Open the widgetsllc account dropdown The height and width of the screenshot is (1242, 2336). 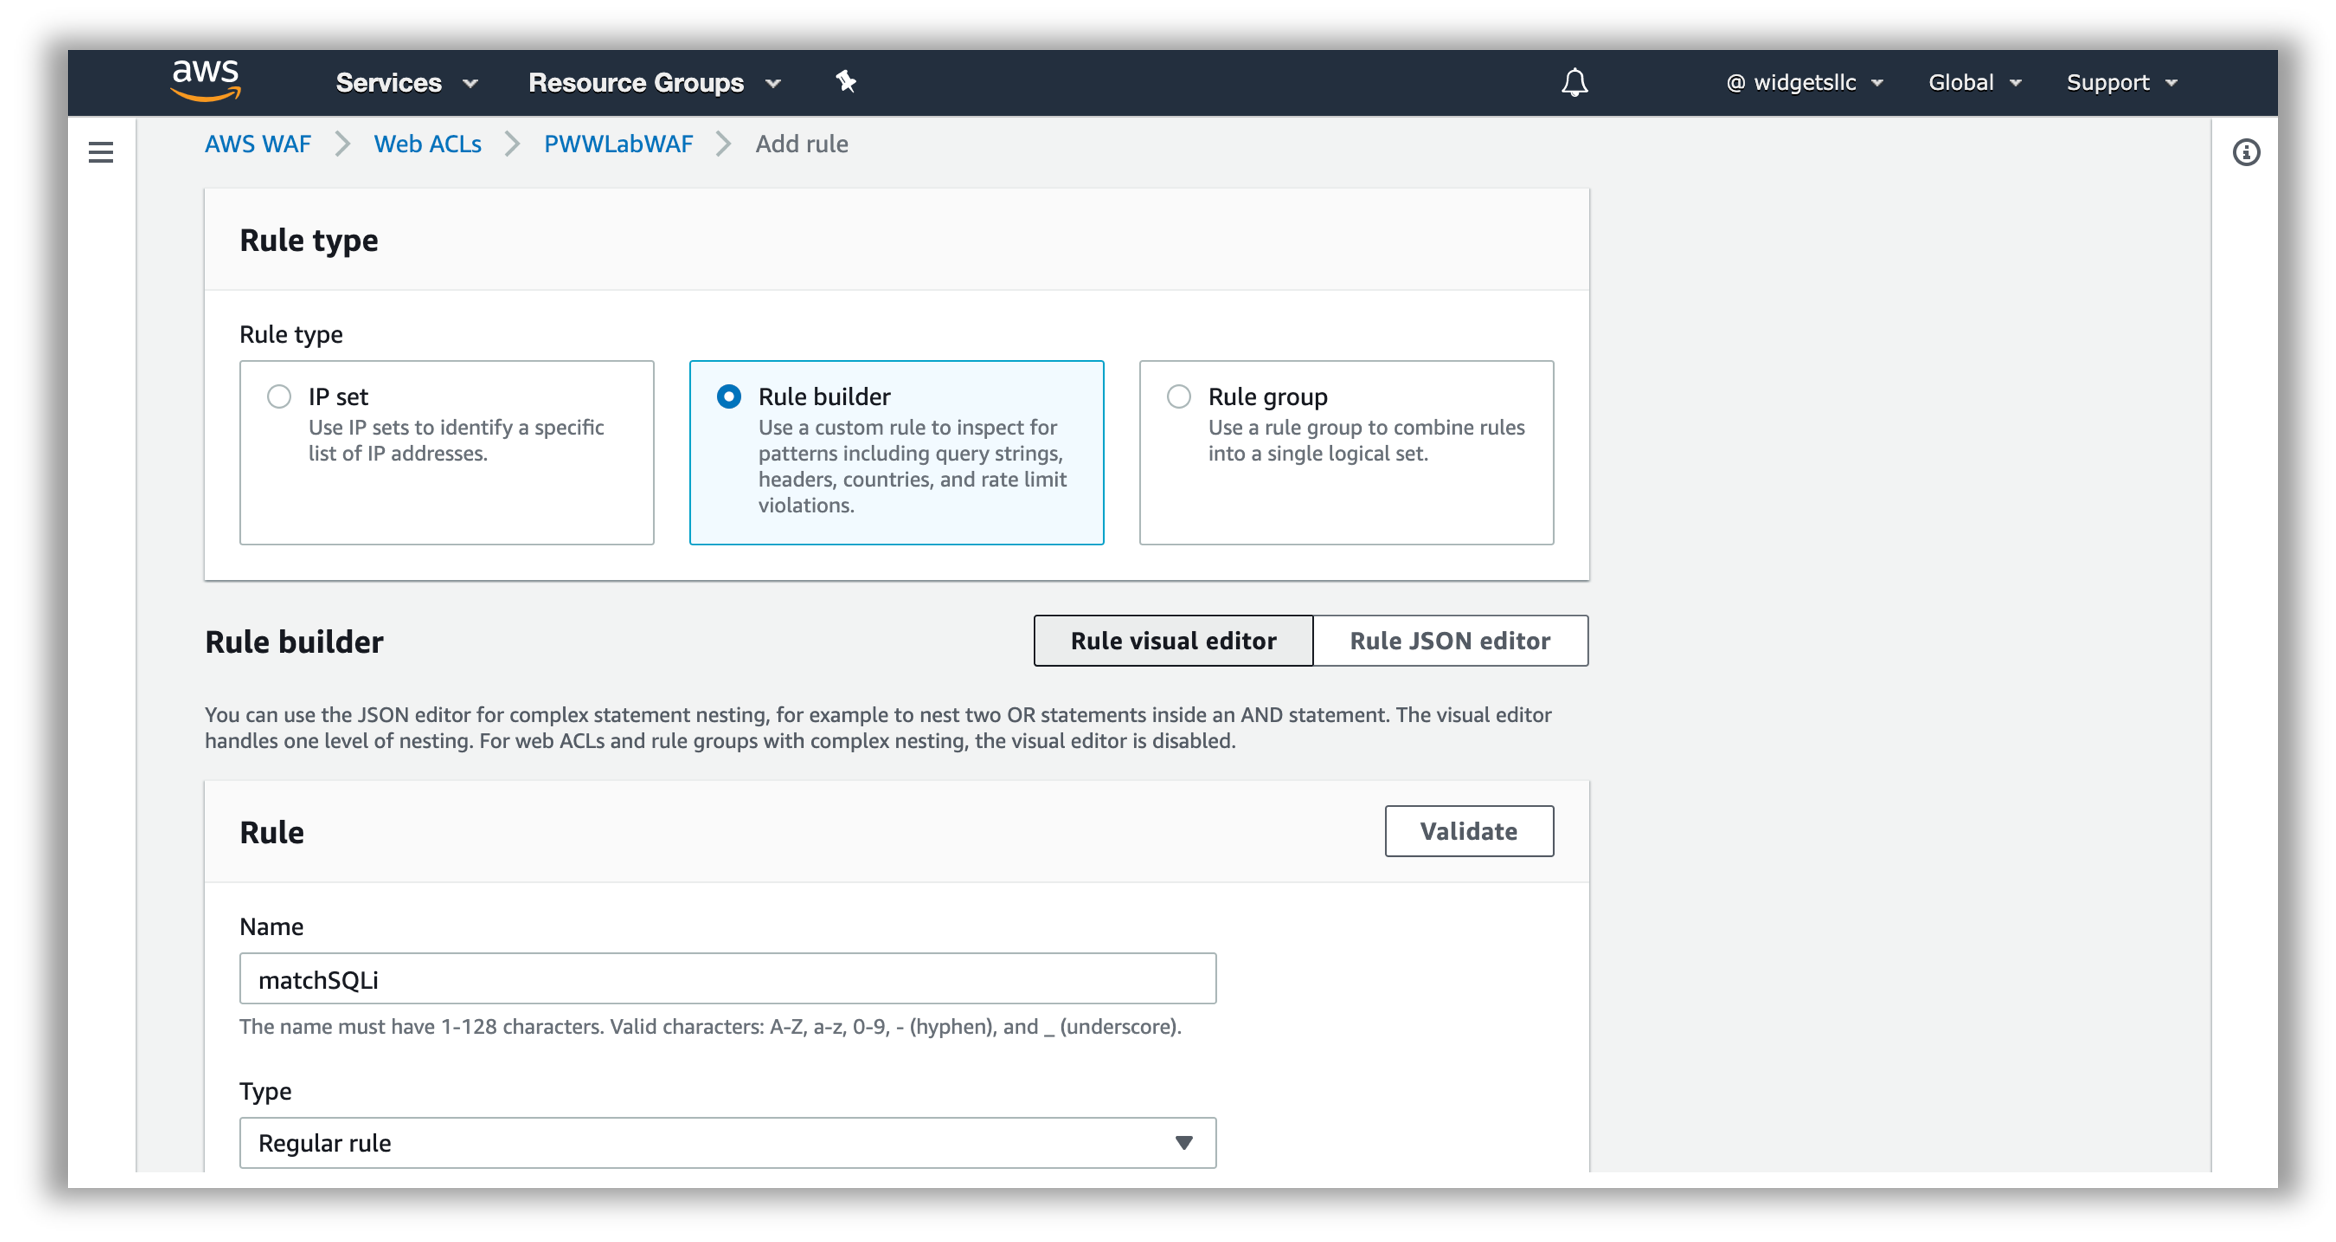click(x=1804, y=83)
